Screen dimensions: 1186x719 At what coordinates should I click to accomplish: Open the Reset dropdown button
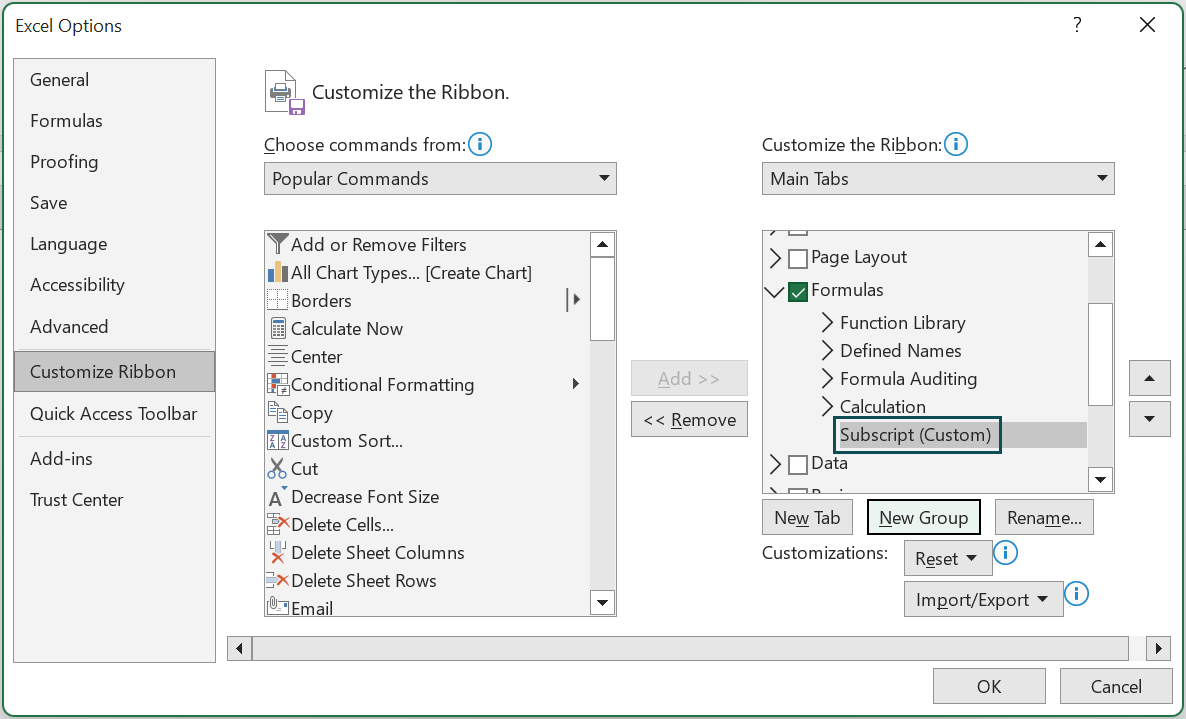click(948, 559)
